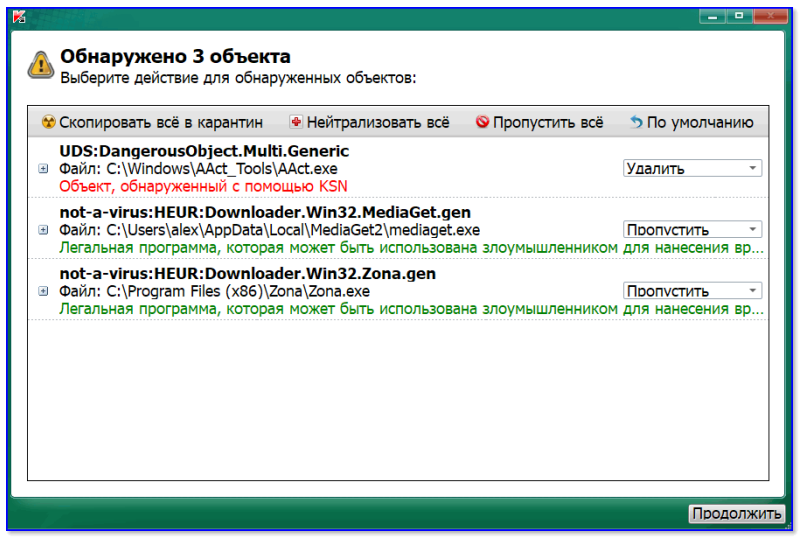
Task: Reset actions with По умолчанию
Action: point(700,123)
